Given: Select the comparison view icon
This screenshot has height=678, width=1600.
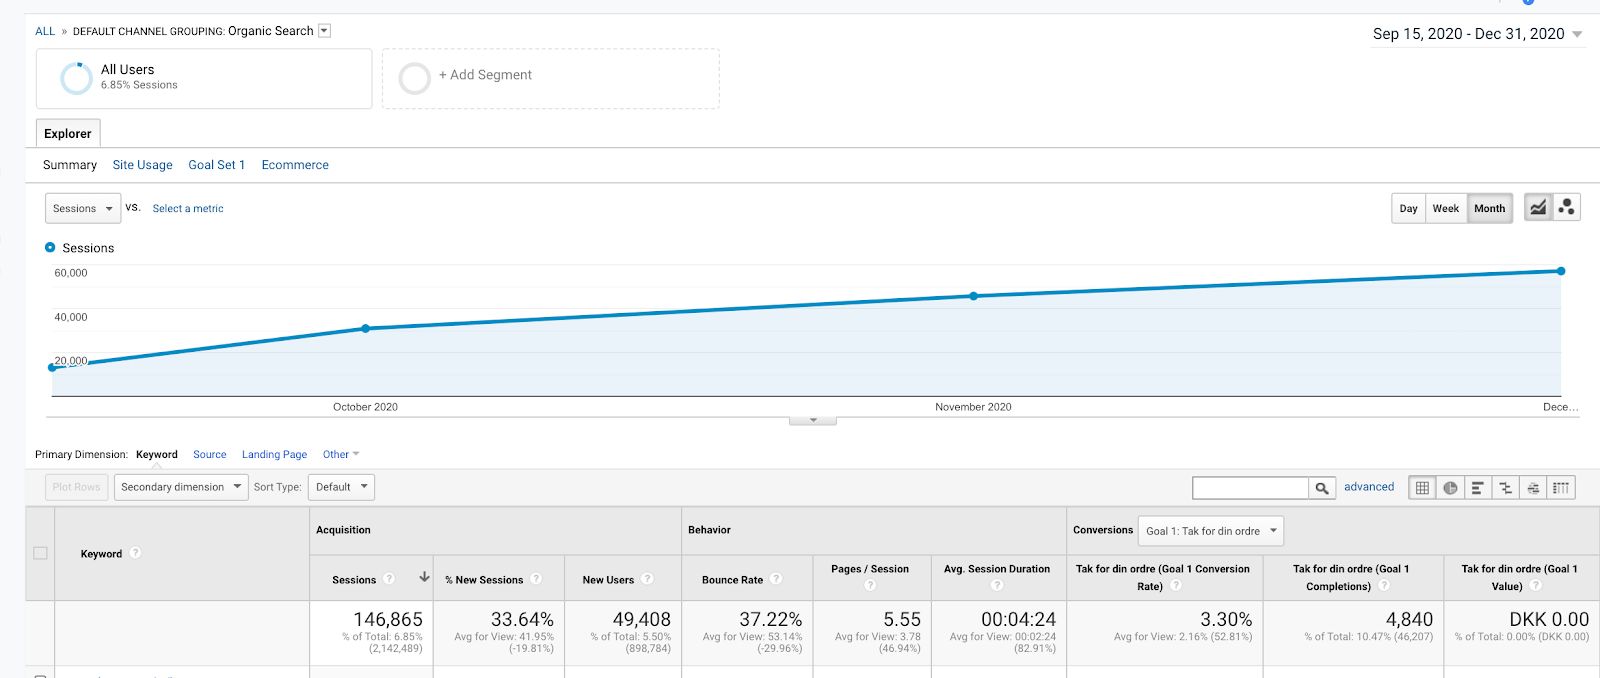Looking at the screenshot, I should pos(1505,488).
